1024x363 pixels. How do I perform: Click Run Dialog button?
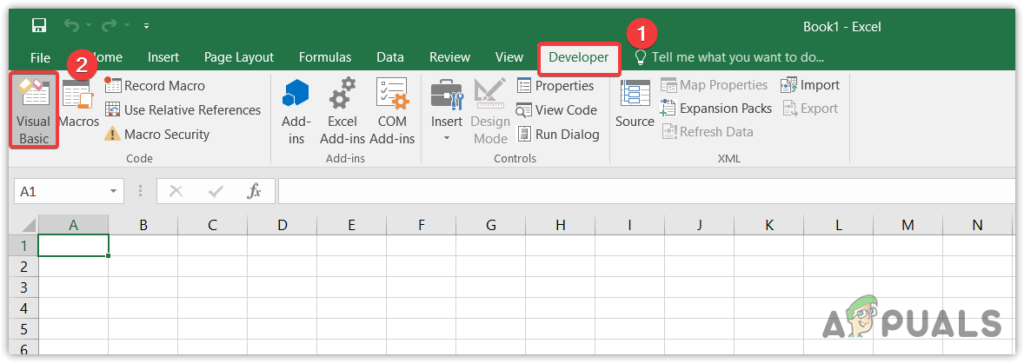tap(558, 134)
